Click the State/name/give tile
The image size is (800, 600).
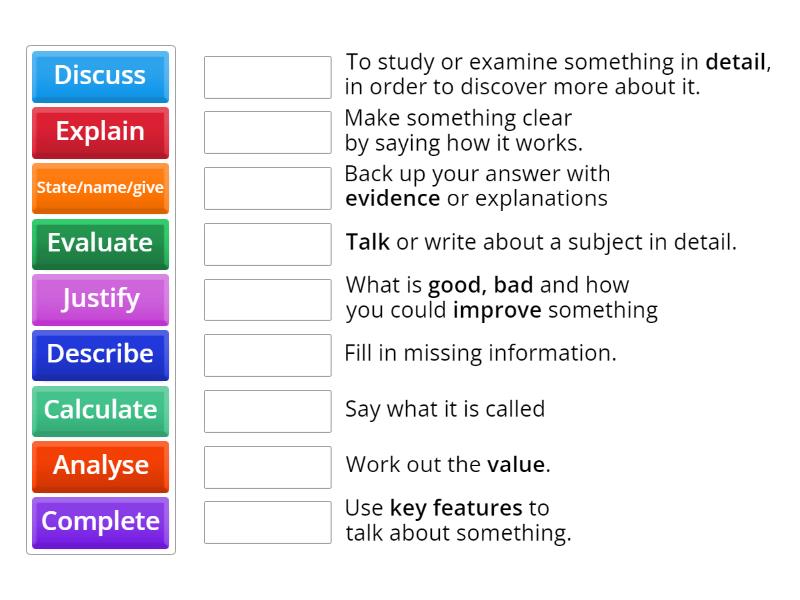pos(99,187)
